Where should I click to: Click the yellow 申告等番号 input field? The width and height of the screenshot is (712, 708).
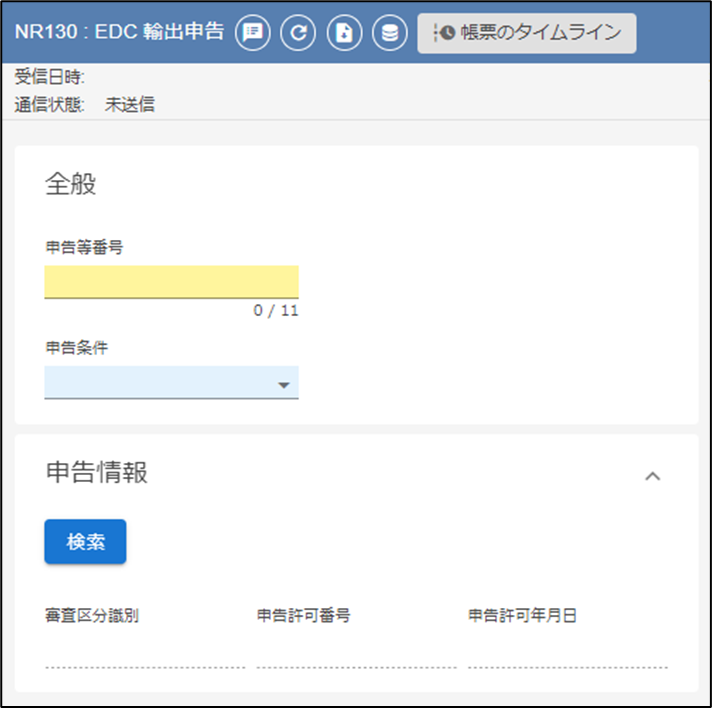[x=171, y=281]
